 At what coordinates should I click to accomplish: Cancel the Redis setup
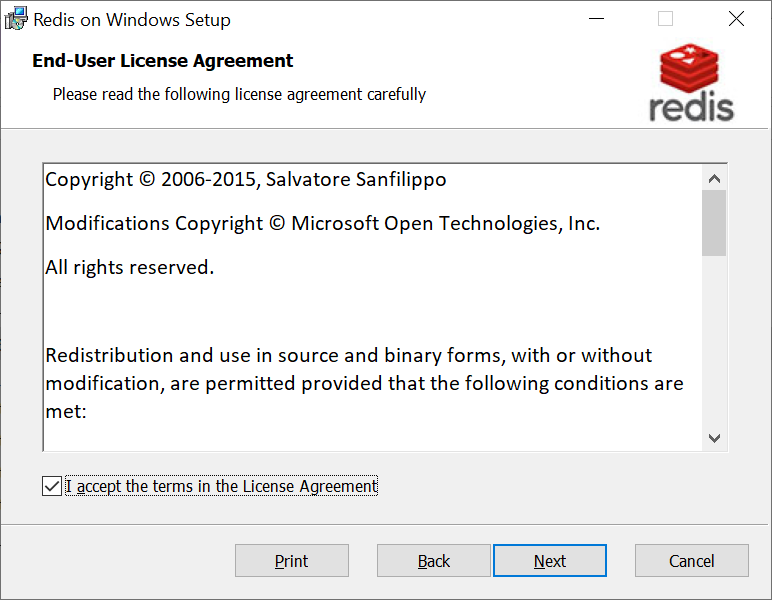click(692, 561)
